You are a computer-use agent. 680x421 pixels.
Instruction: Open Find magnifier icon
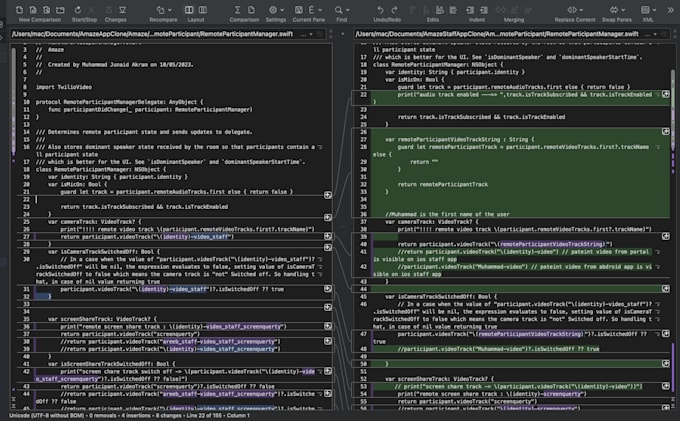click(x=338, y=10)
